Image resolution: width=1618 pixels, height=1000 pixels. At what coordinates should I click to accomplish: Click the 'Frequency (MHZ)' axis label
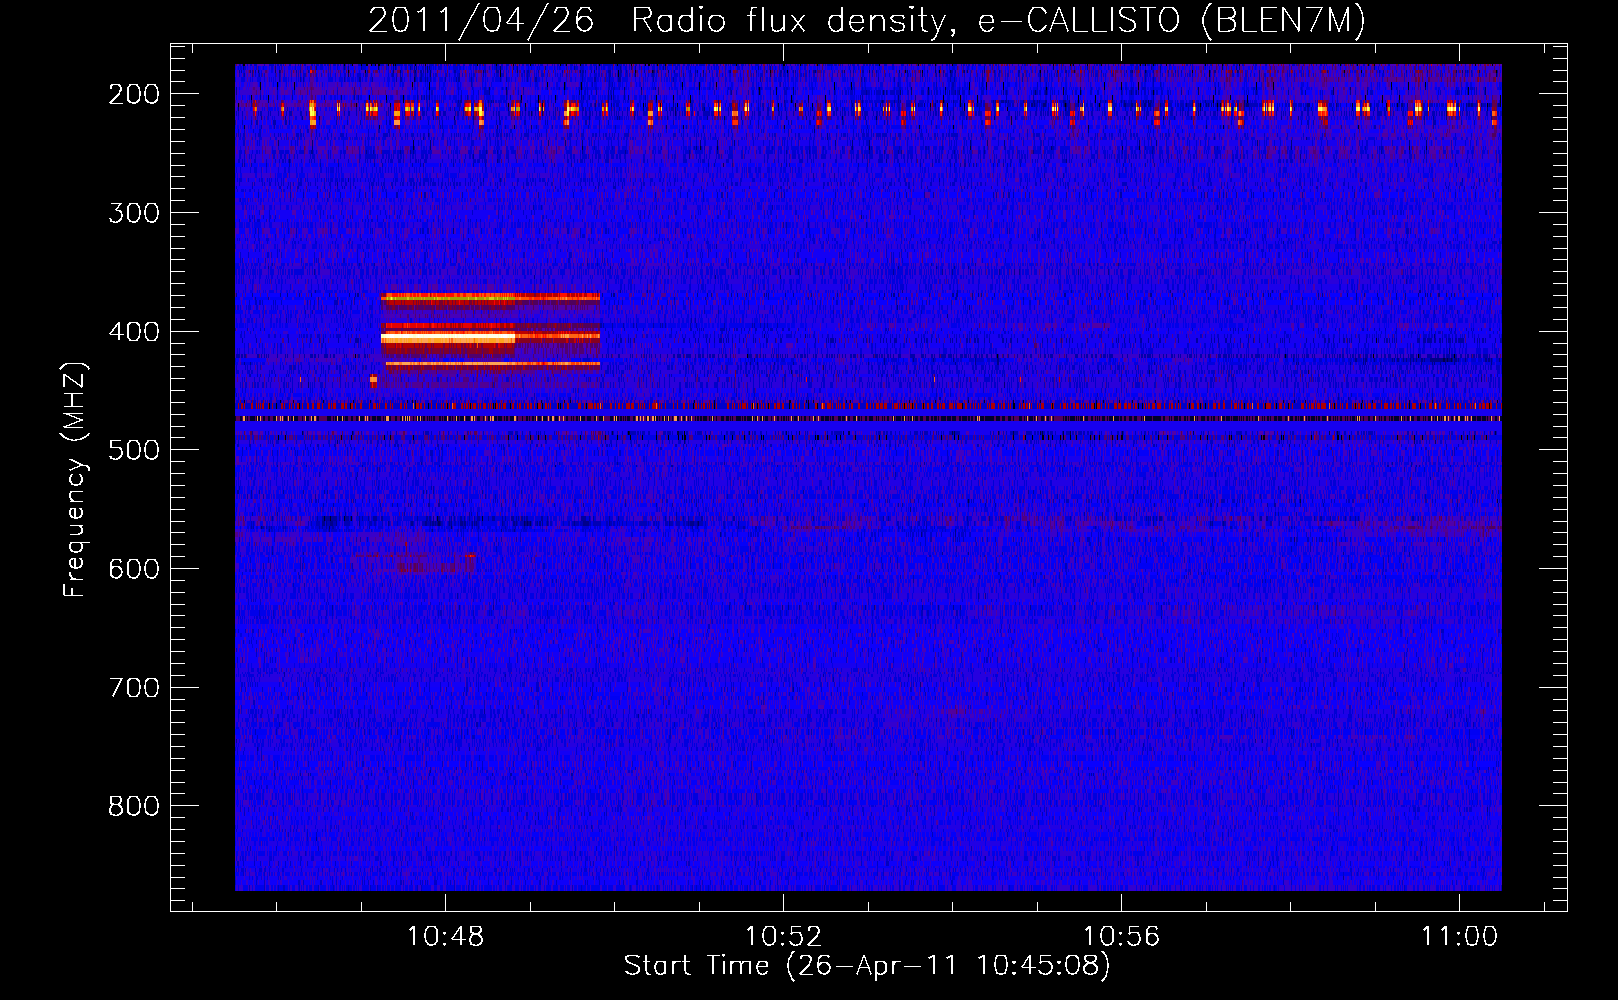(x=75, y=480)
